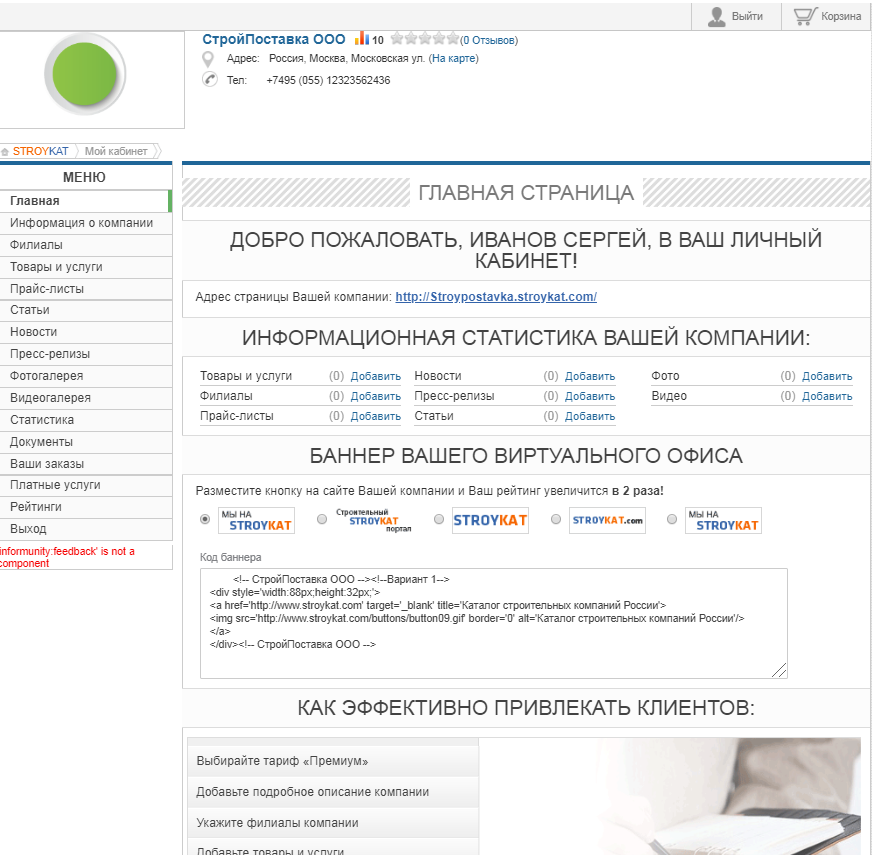The image size is (872, 855).
Task: Open the Платные услуги menu item
Action: (x=86, y=485)
